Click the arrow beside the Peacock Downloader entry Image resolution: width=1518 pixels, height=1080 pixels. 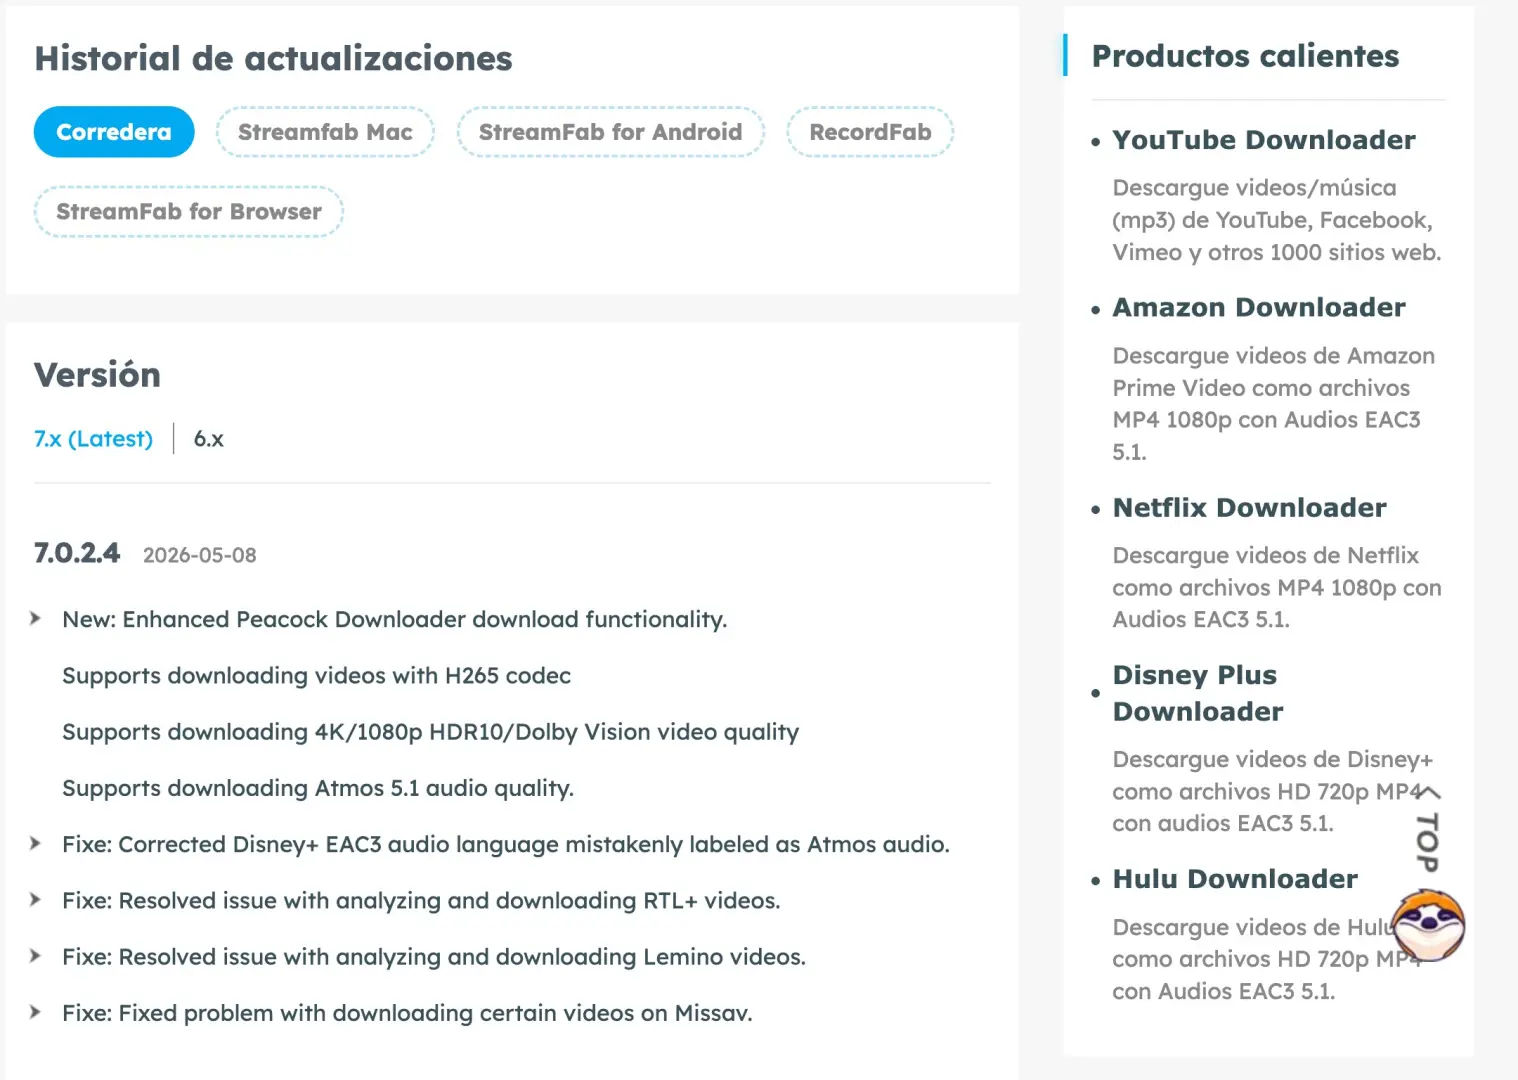36,619
